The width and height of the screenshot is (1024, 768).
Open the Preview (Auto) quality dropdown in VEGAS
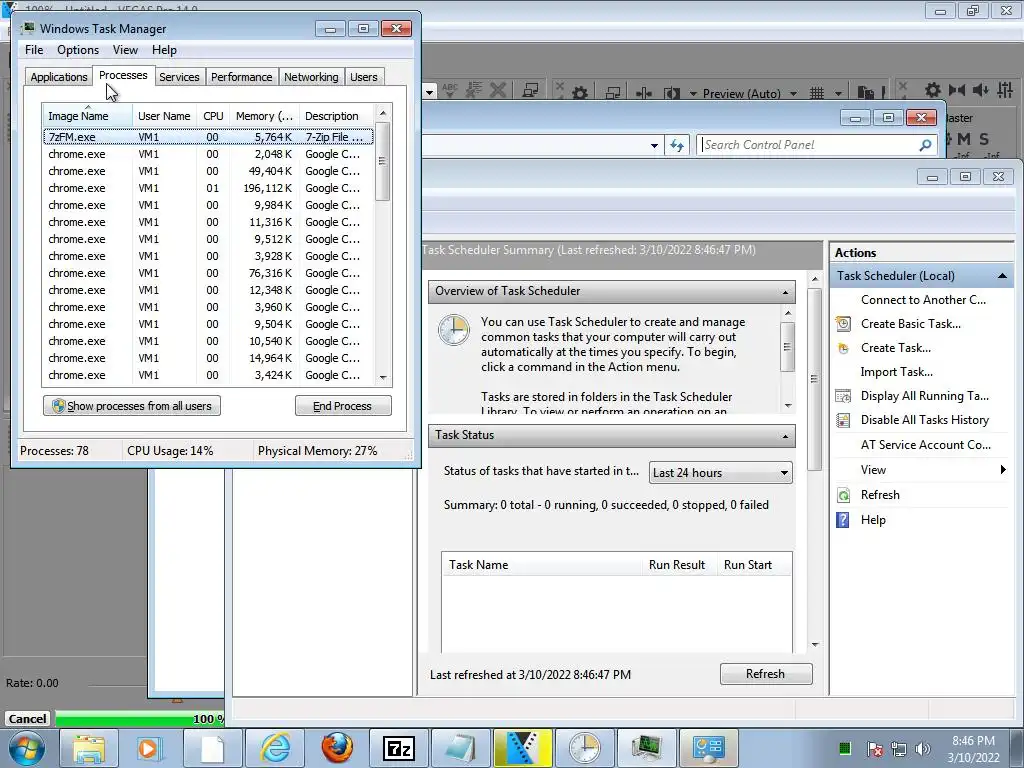tap(793, 94)
